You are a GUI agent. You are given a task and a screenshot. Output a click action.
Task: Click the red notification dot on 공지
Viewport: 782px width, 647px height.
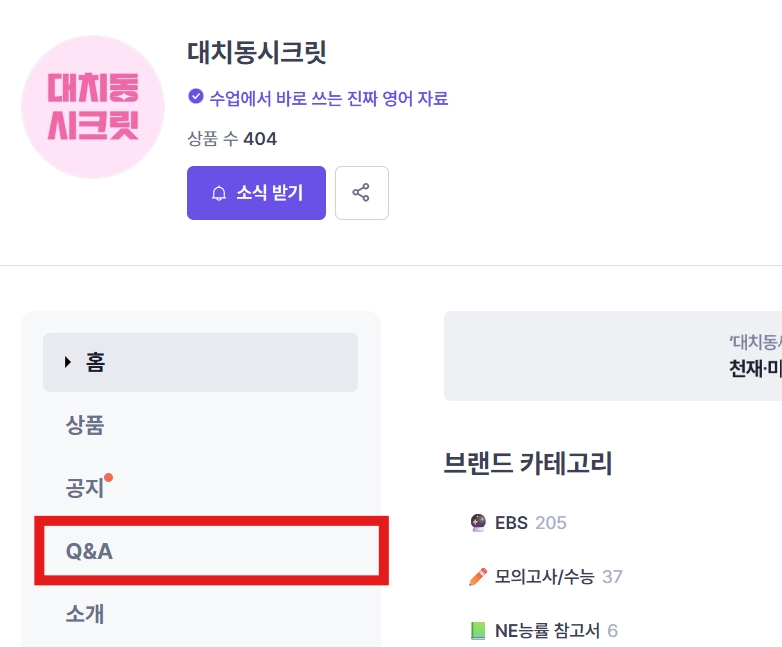point(108,477)
